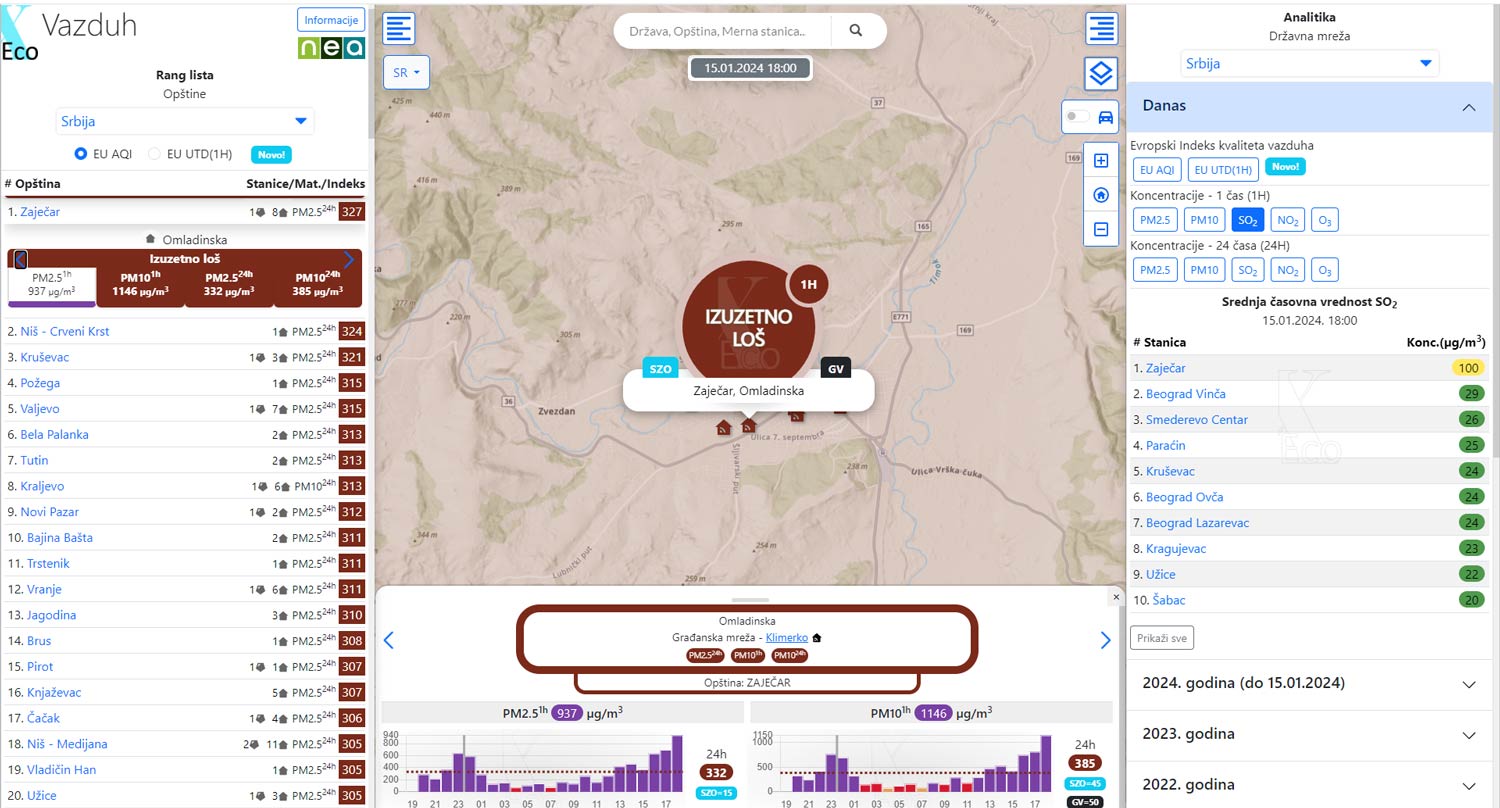Image resolution: width=1500 pixels, height=808 pixels.
Task: Expand the 2023. godina section
Action: point(1309,734)
